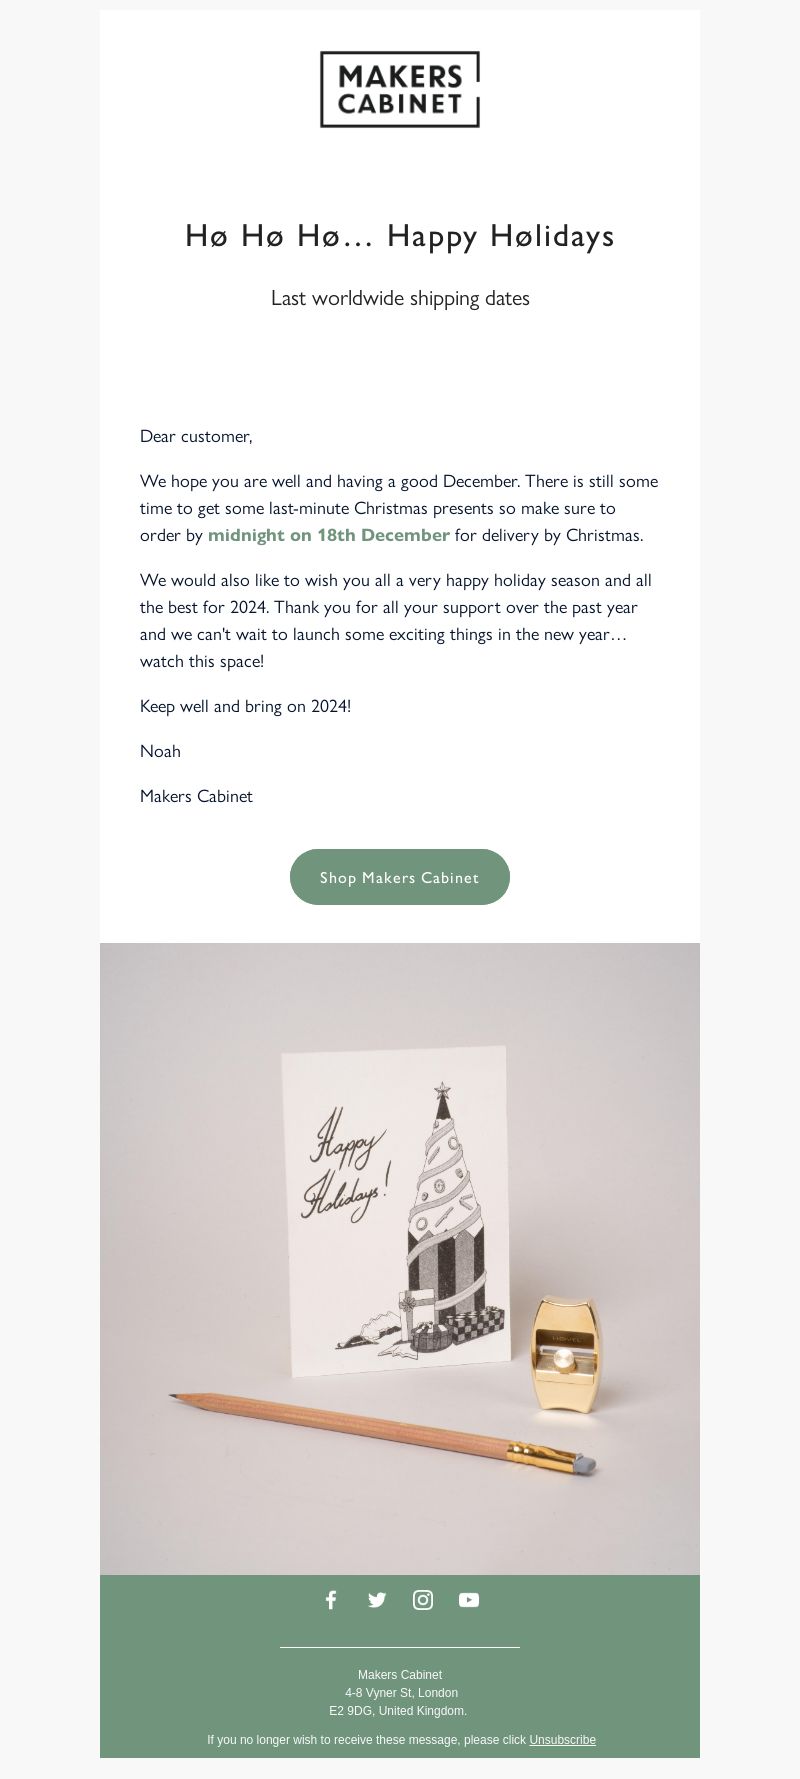Click the Unsubscribe link
The height and width of the screenshot is (1779, 800).
(x=562, y=1739)
